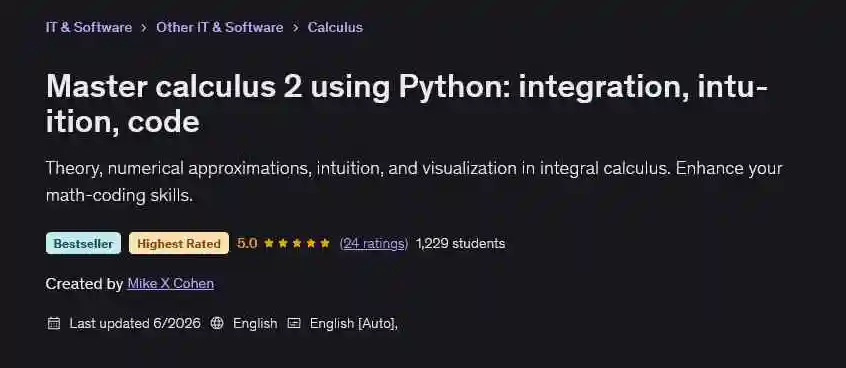
Task: Open the IT & Software breadcrumb link
Action: pyautogui.click(x=88, y=28)
